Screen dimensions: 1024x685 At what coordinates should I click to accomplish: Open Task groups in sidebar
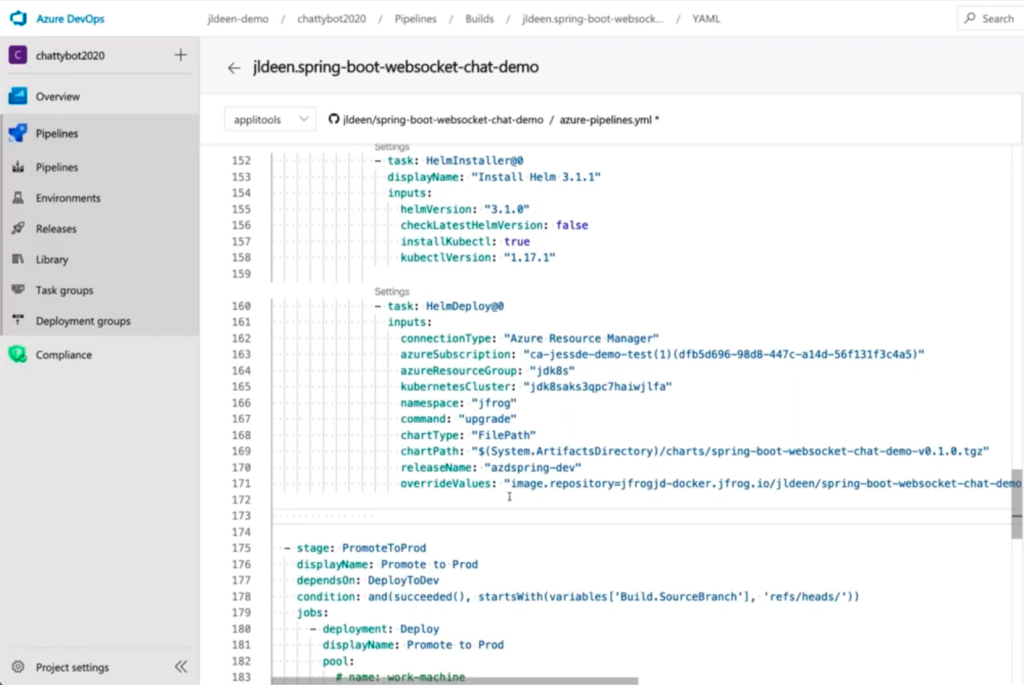click(x=64, y=291)
